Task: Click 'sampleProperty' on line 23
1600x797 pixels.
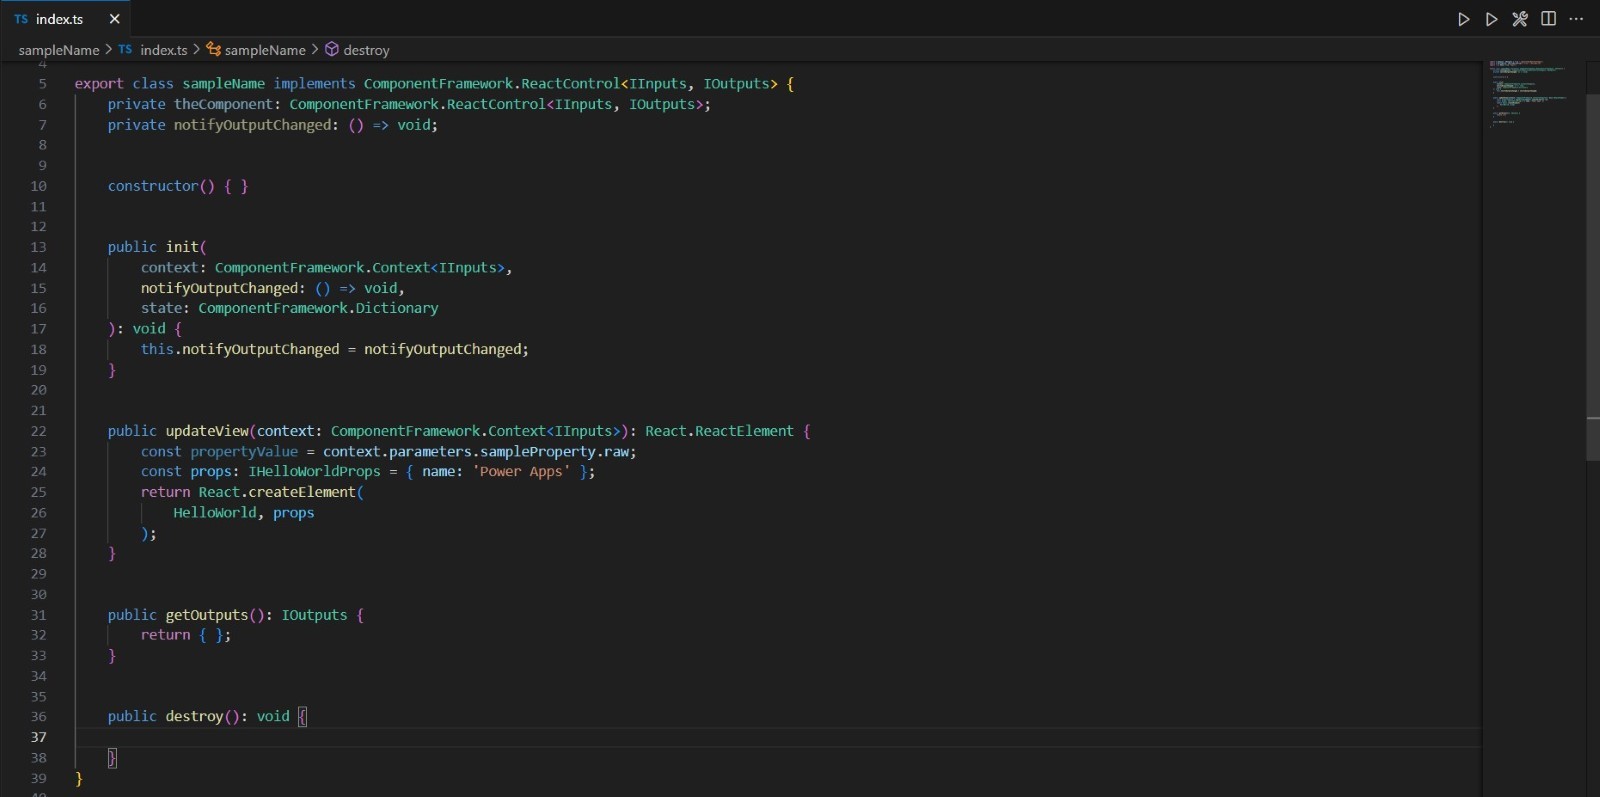Action: (538, 452)
